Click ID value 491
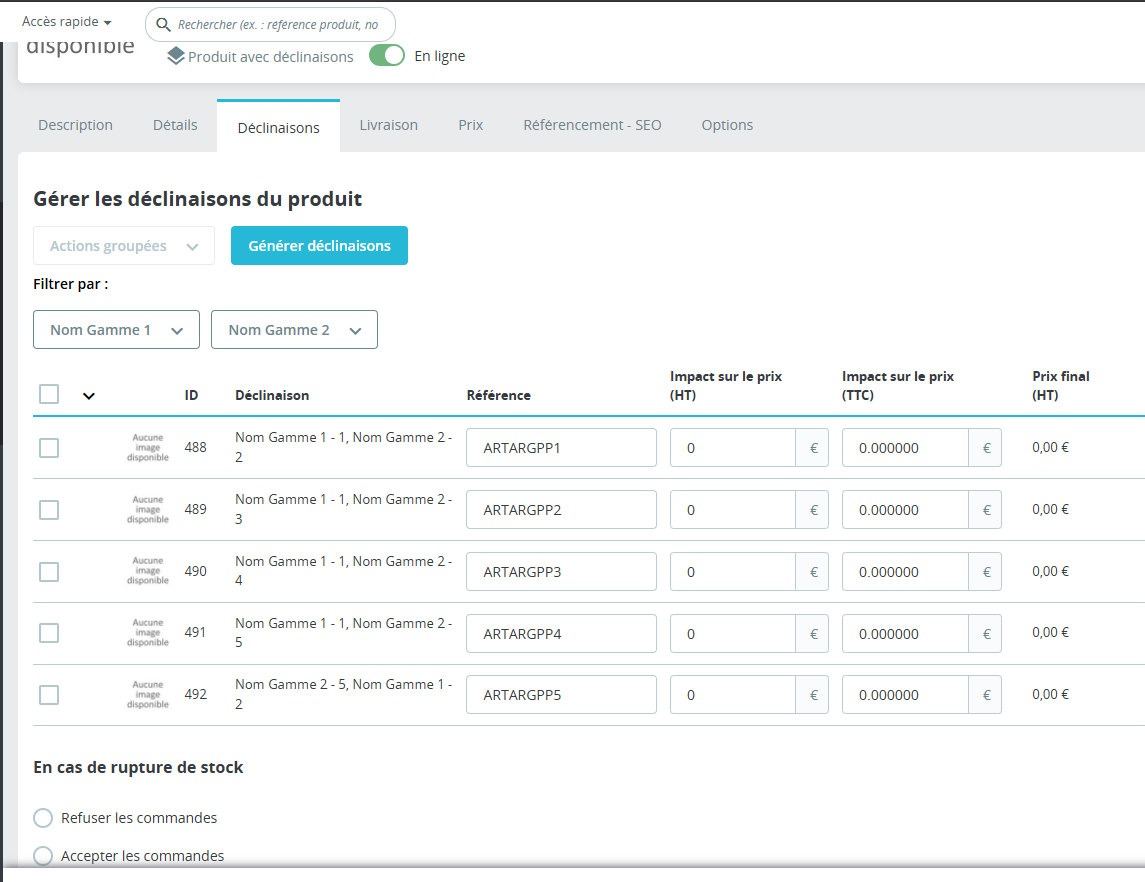This screenshot has height=882, width=1145. [x=196, y=632]
